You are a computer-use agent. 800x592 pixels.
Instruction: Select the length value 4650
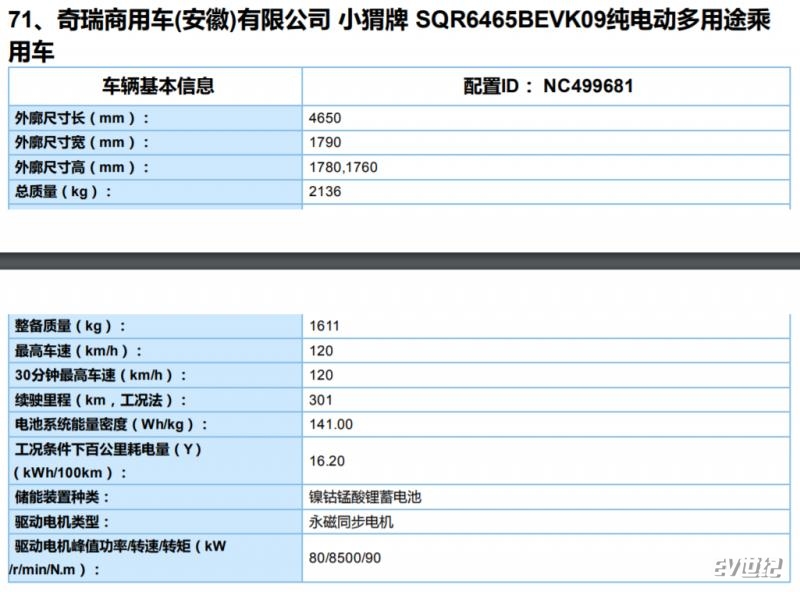[x=325, y=118]
